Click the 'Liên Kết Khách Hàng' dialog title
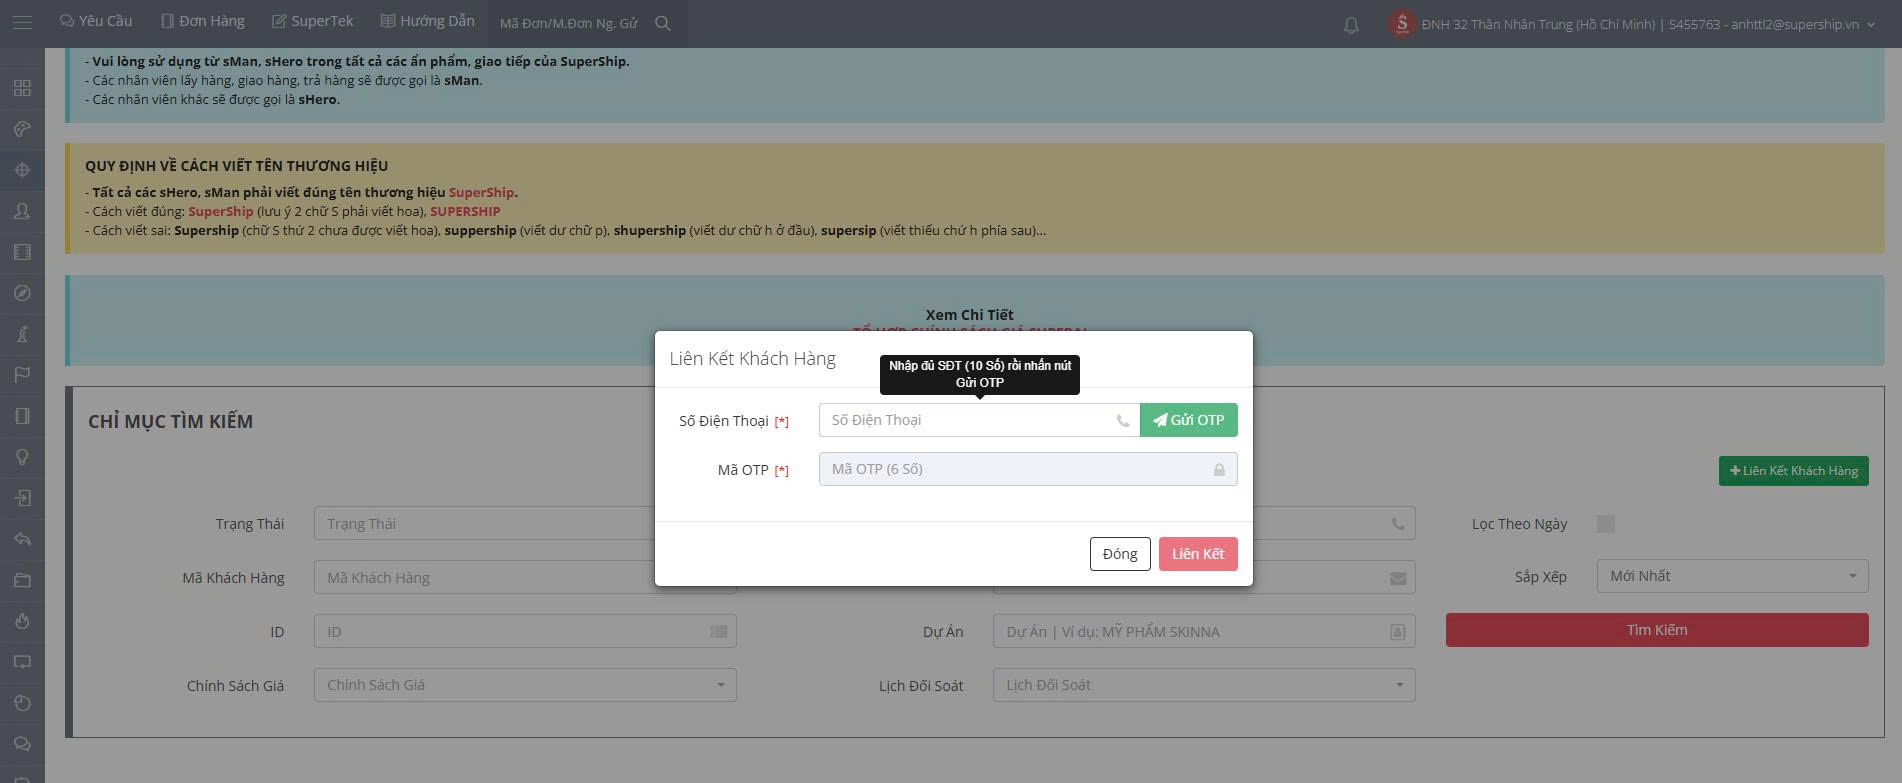The width and height of the screenshot is (1902, 783). pyautogui.click(x=753, y=359)
